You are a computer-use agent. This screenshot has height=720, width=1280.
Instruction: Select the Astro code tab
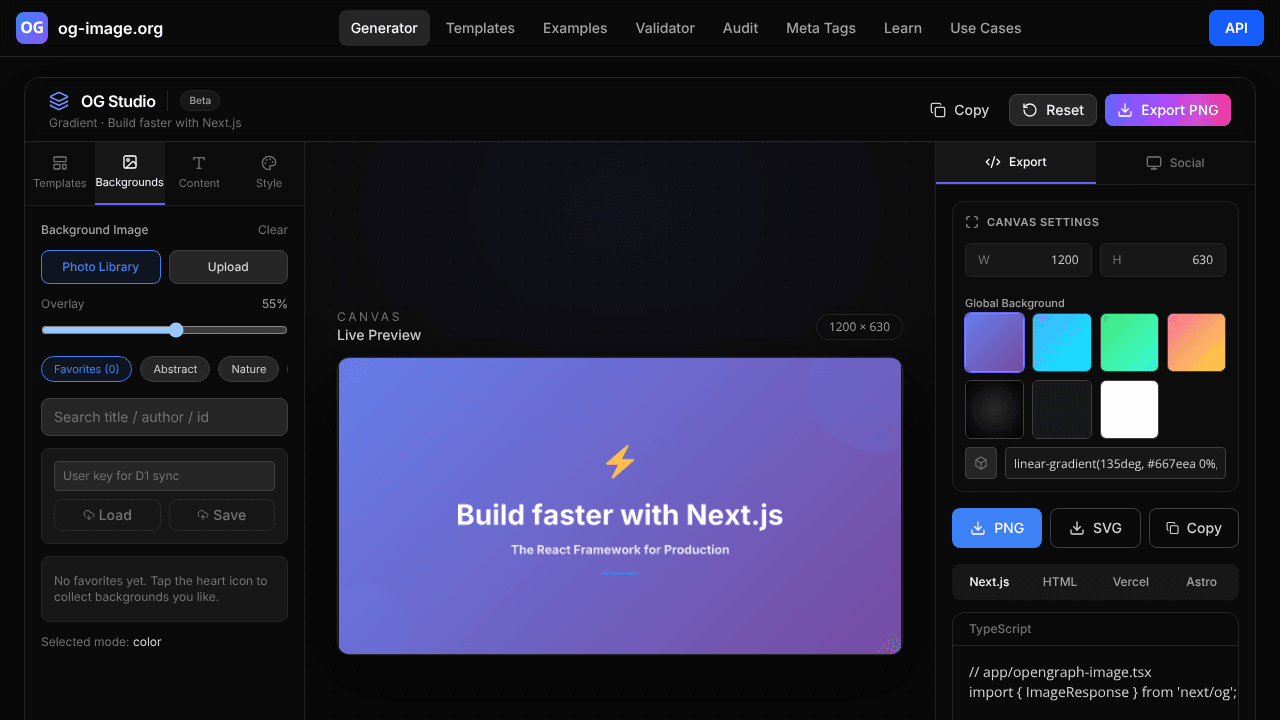1202,582
